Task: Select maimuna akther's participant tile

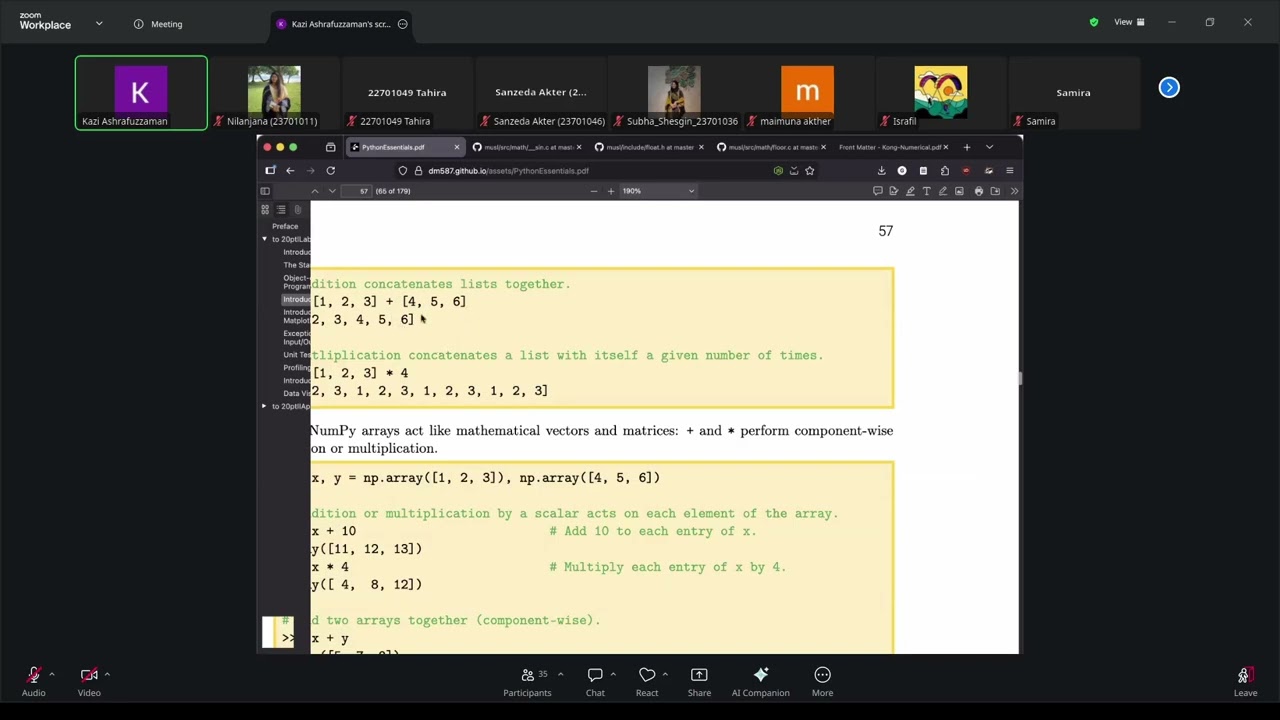Action: (x=807, y=93)
